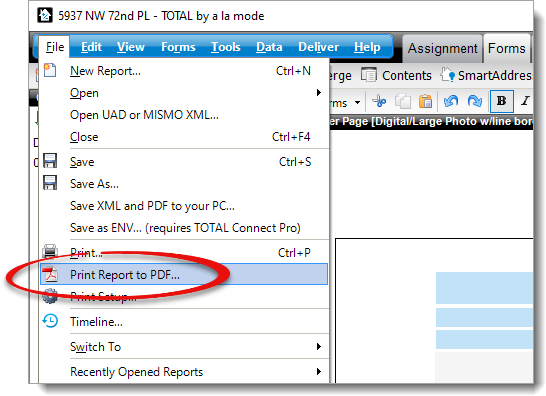Choose Save as ENV option

coord(184,227)
